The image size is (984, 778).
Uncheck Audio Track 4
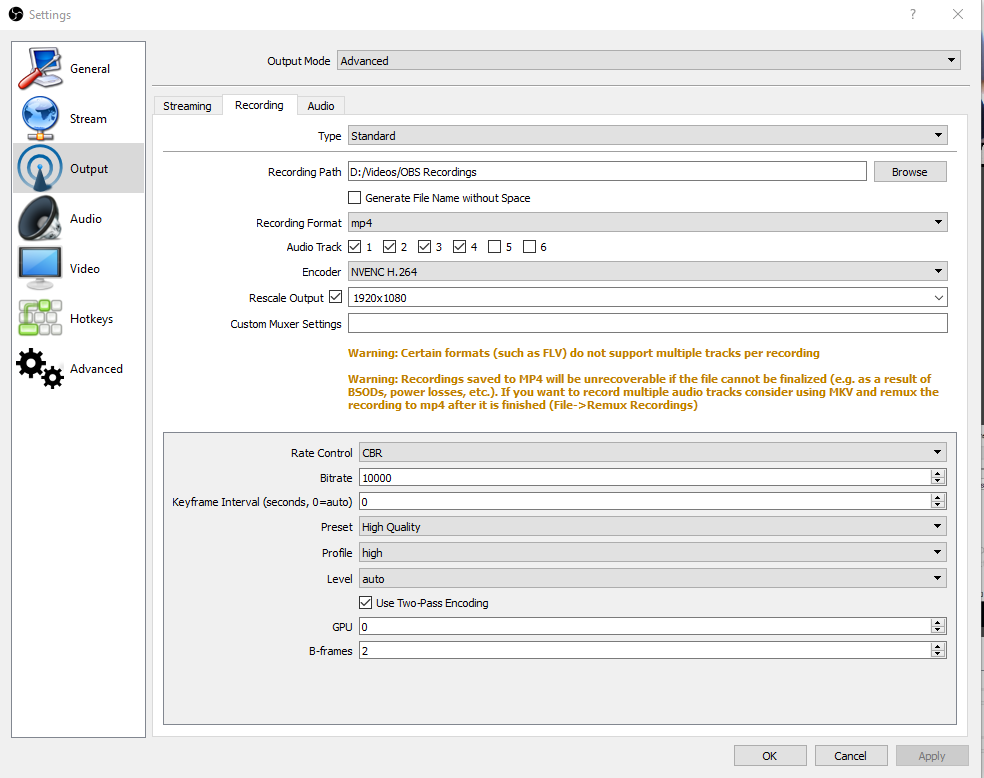point(460,247)
